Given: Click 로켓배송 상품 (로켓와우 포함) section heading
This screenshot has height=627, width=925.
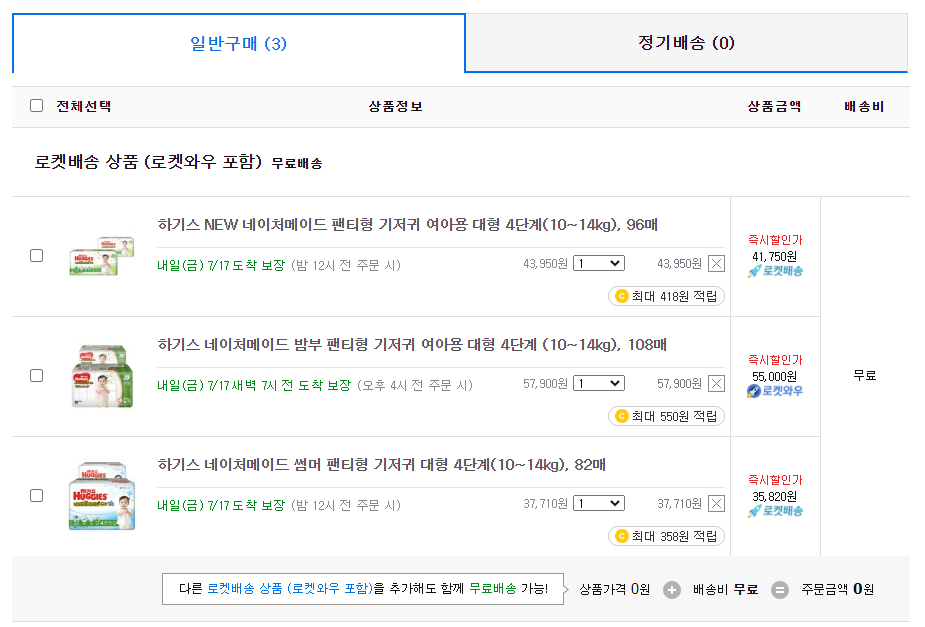Looking at the screenshot, I should [148, 162].
